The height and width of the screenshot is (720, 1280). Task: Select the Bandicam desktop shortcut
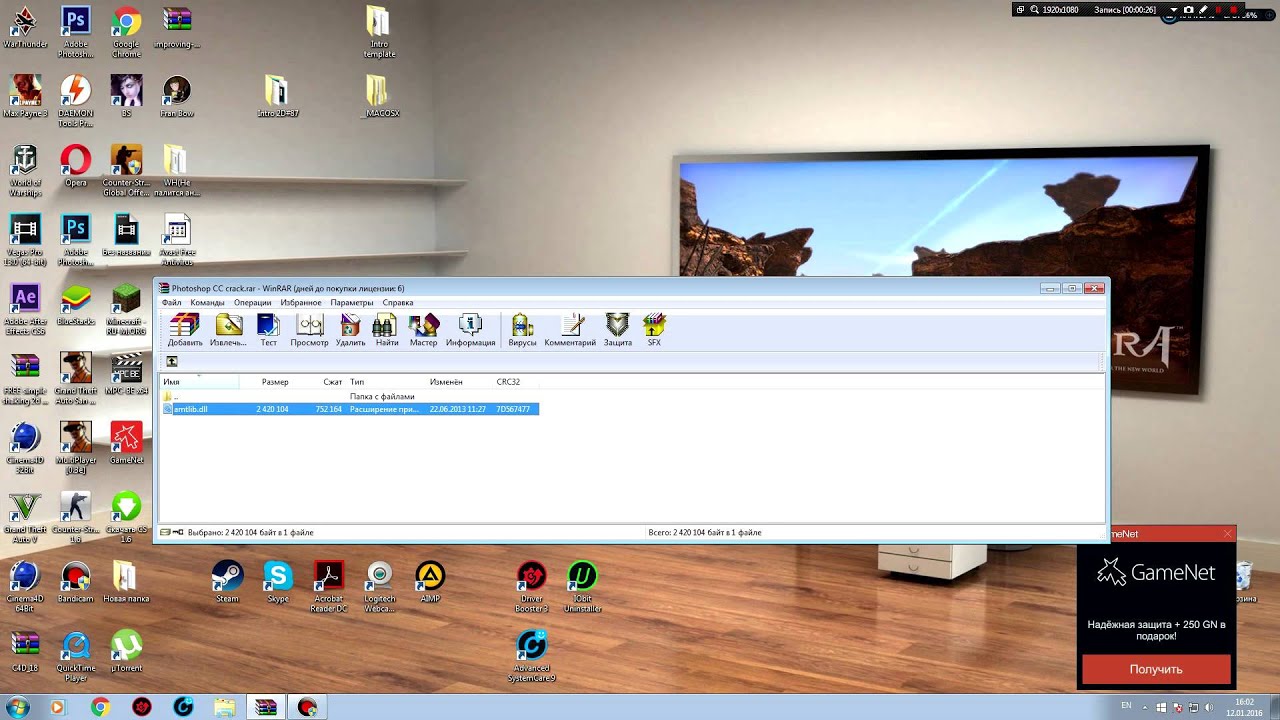click(76, 581)
